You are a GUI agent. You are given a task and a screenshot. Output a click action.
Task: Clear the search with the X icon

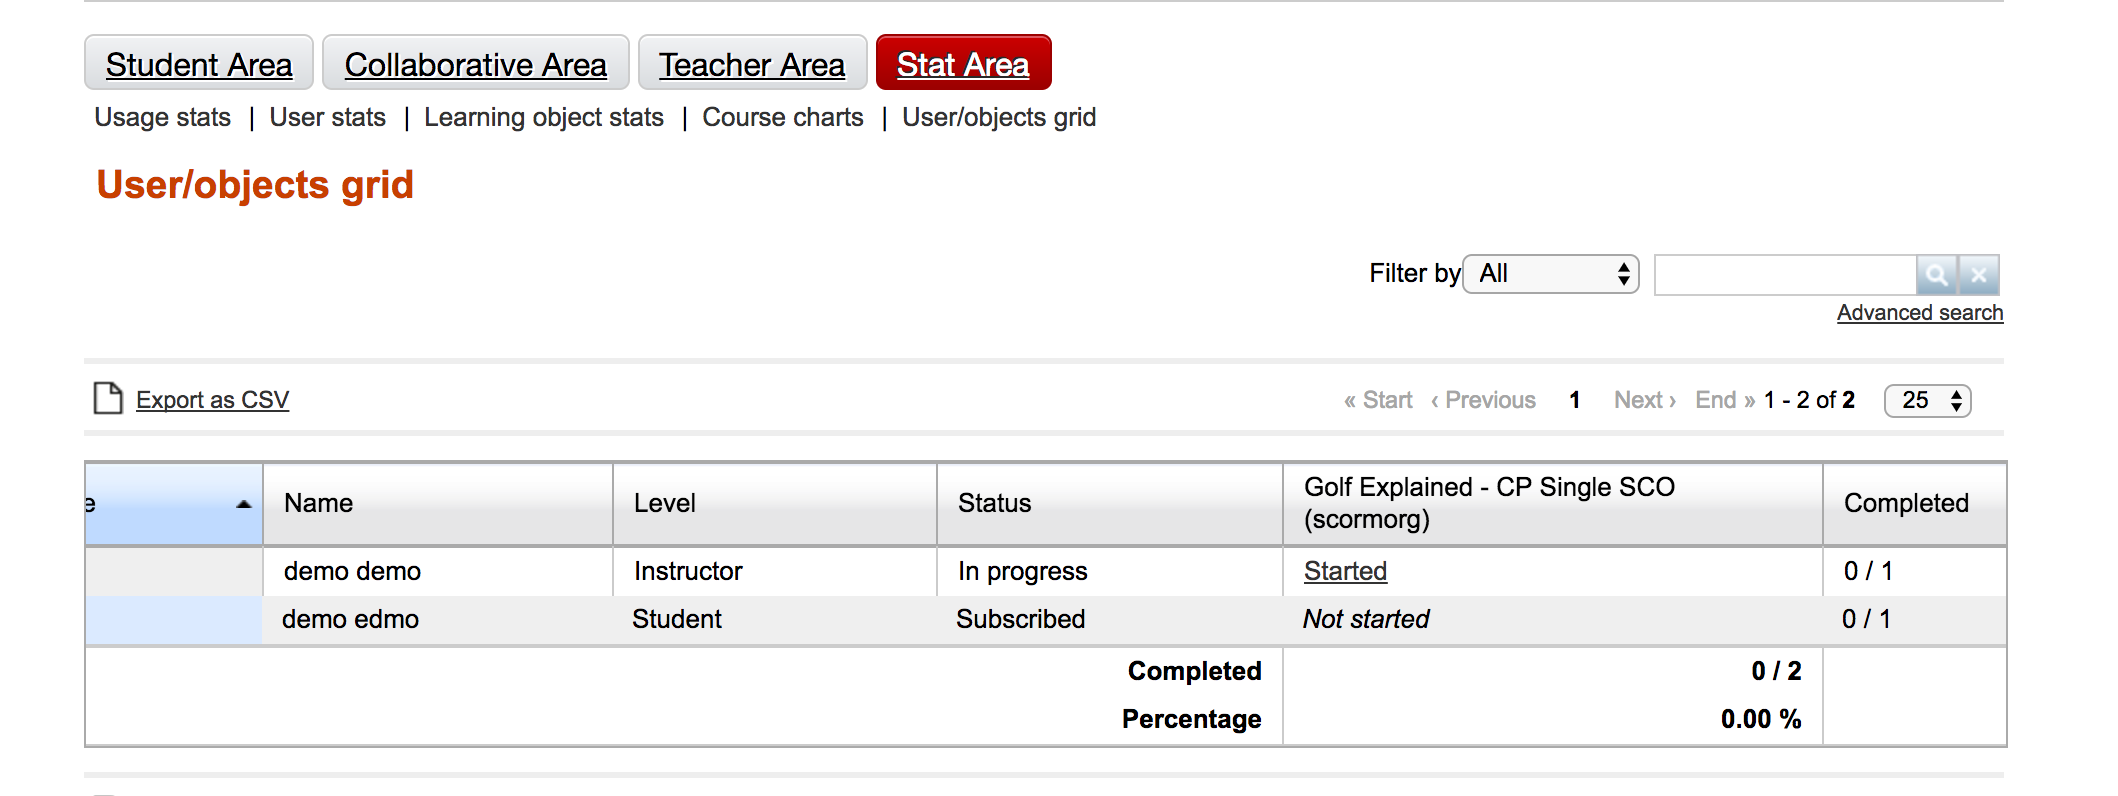coord(1979,275)
